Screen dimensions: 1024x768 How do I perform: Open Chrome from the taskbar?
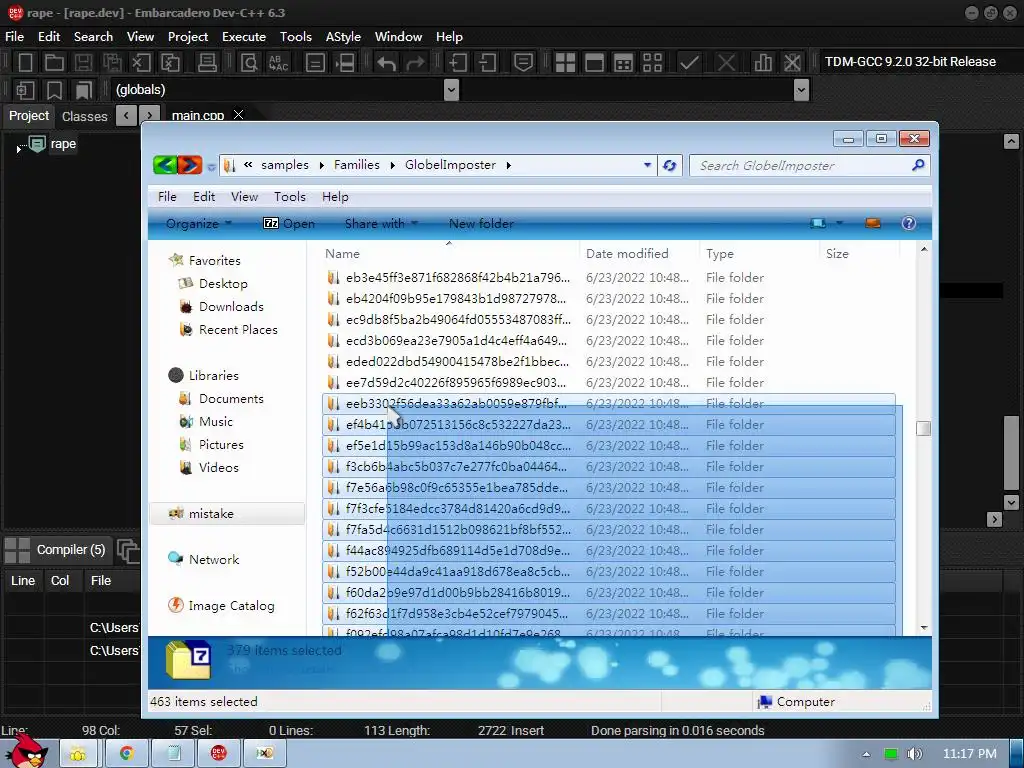coord(126,753)
